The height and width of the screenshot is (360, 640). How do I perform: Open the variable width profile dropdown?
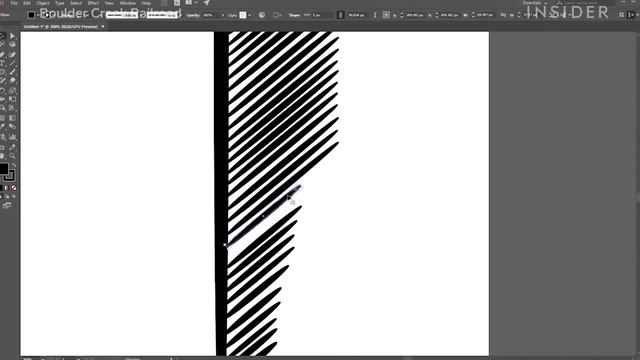point(122,15)
